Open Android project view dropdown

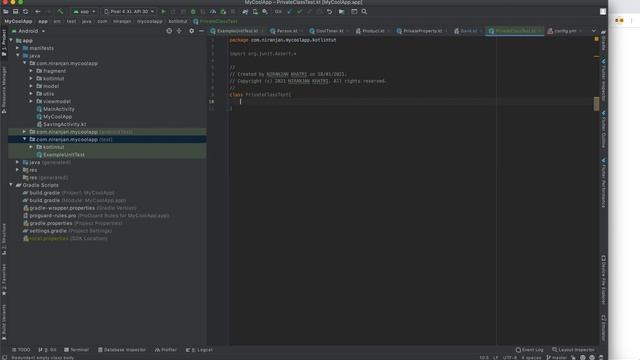28,31
